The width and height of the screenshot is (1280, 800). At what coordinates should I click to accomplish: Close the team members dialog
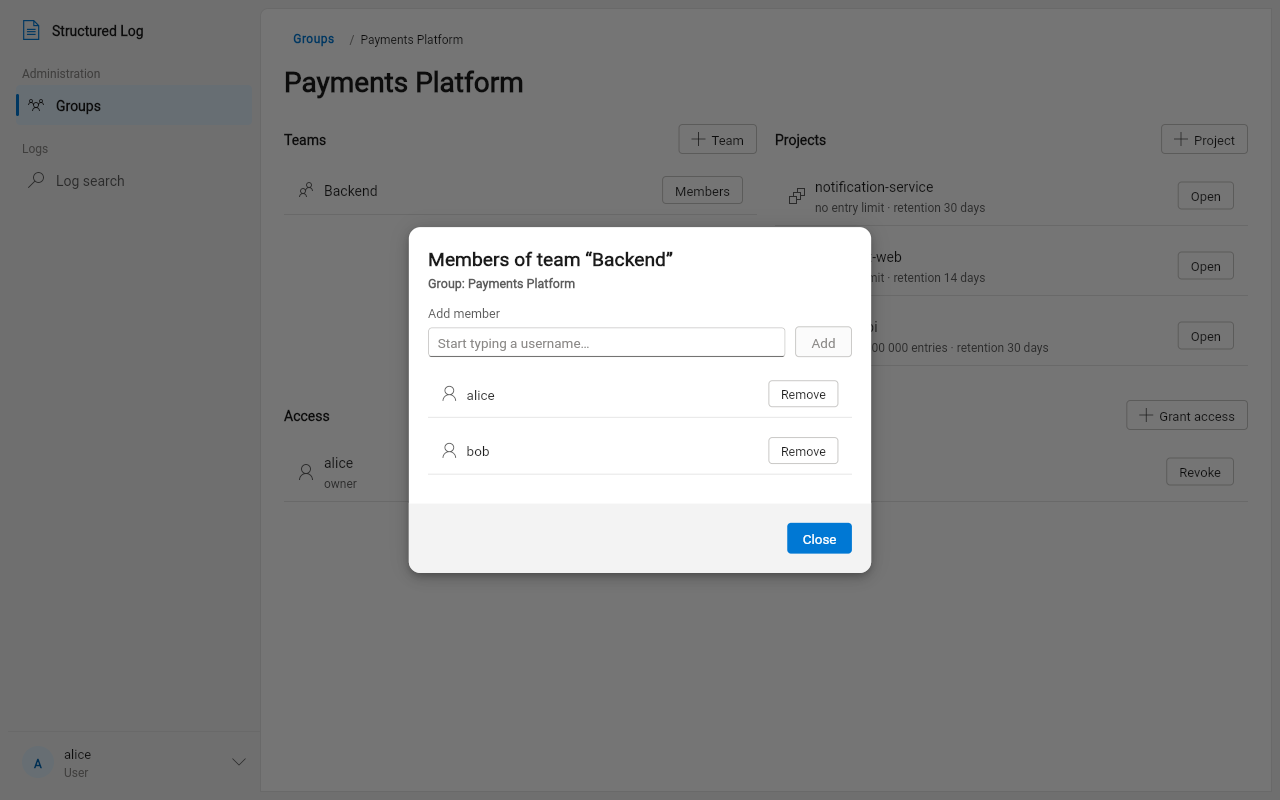[819, 538]
